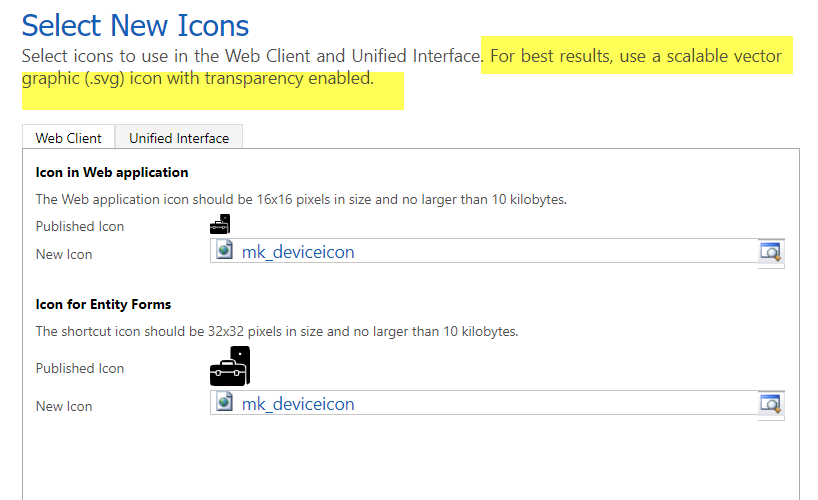Click web resource icon in Web application field
This screenshot has height=500, width=818.
[x=224, y=251]
